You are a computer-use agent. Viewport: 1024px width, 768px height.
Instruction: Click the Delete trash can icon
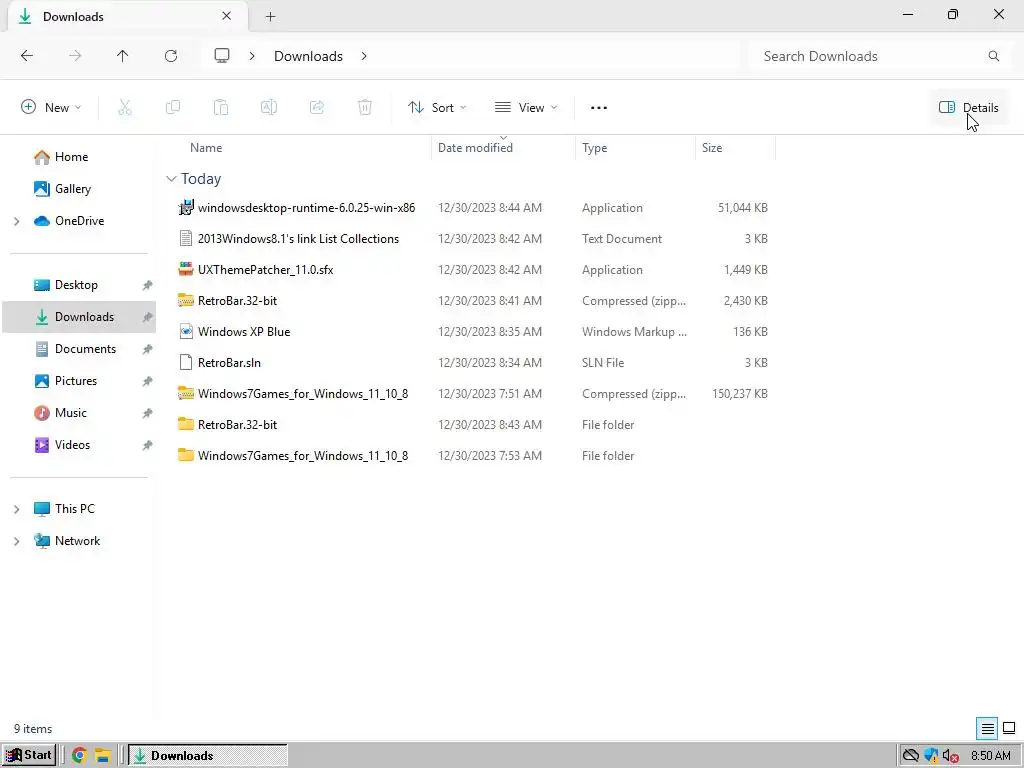point(365,108)
